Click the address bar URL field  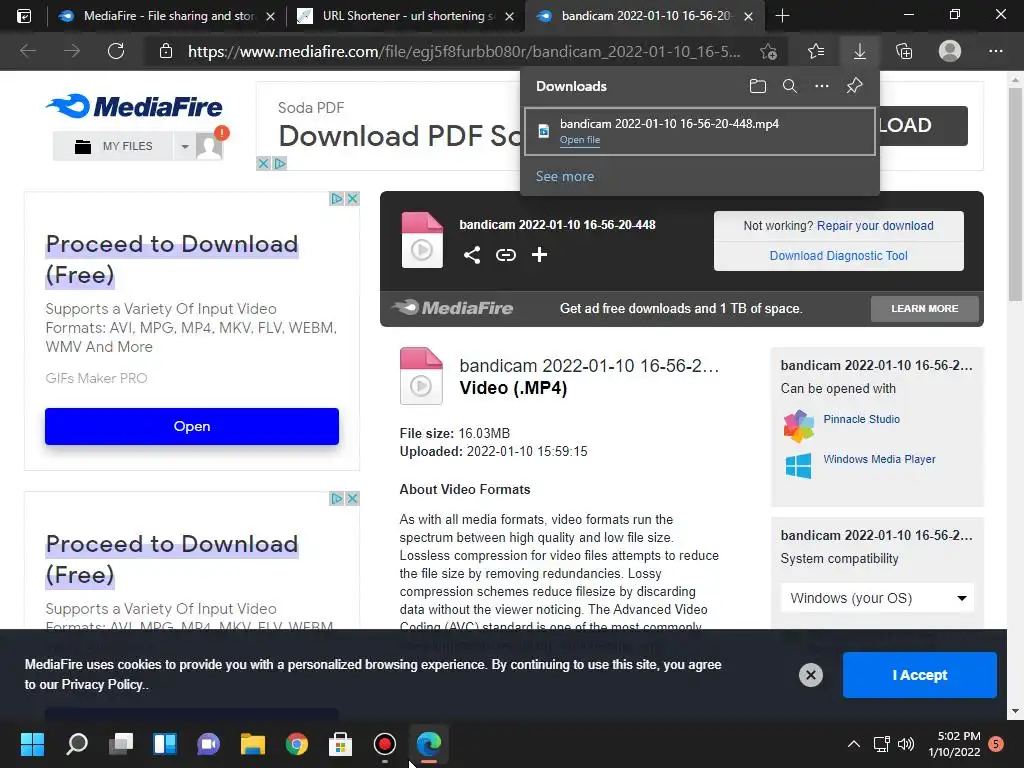click(x=464, y=51)
